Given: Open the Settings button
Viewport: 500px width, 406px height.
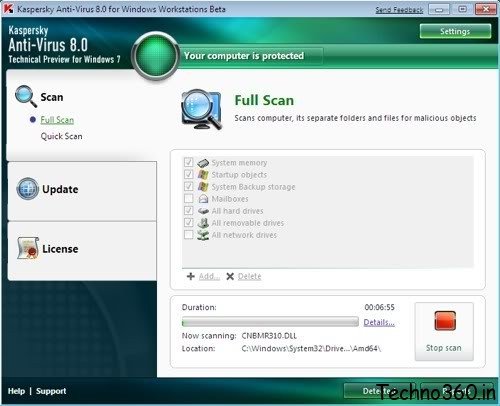Looking at the screenshot, I should (455, 31).
